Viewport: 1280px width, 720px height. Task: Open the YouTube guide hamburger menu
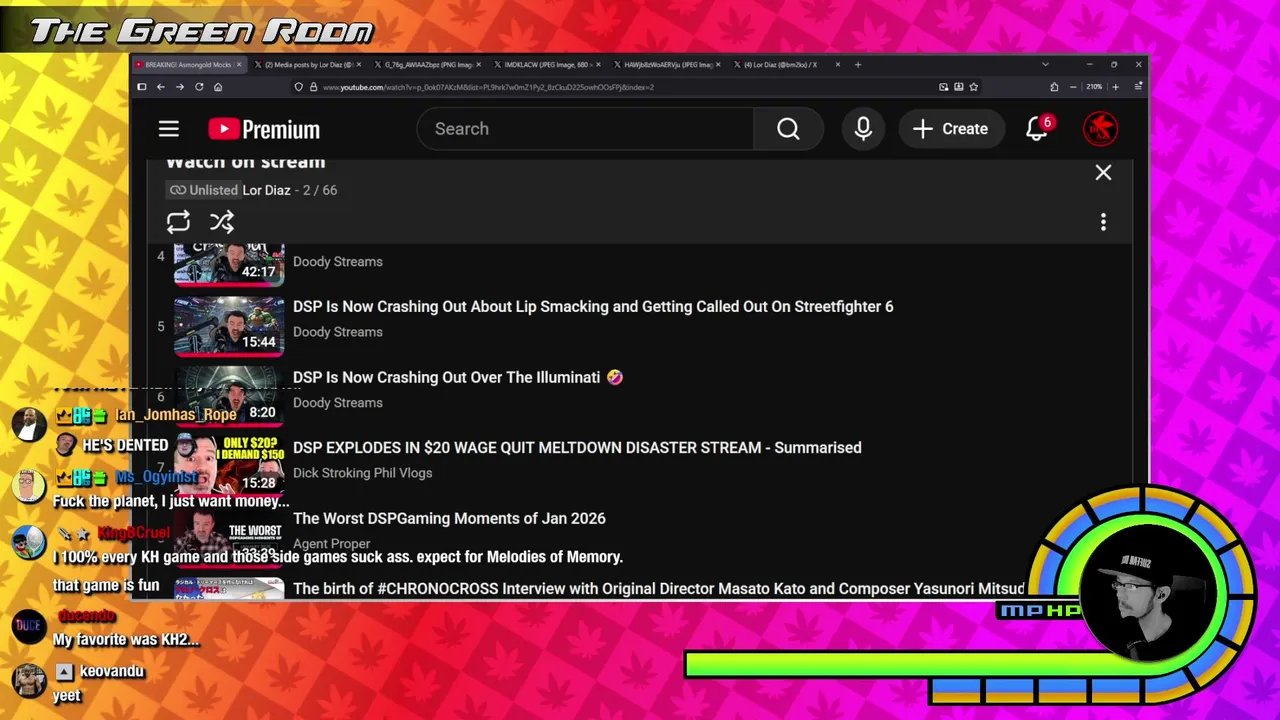(x=168, y=129)
